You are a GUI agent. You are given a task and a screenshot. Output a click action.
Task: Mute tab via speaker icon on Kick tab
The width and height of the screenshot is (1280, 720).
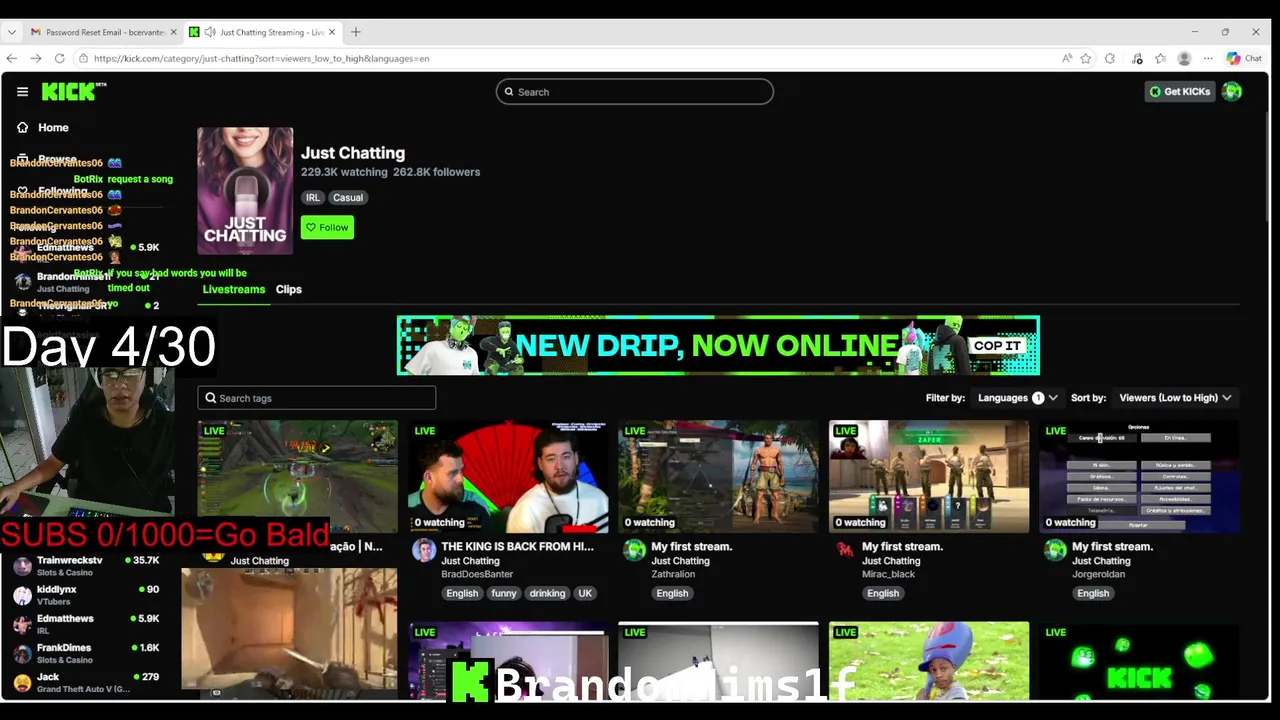210,32
